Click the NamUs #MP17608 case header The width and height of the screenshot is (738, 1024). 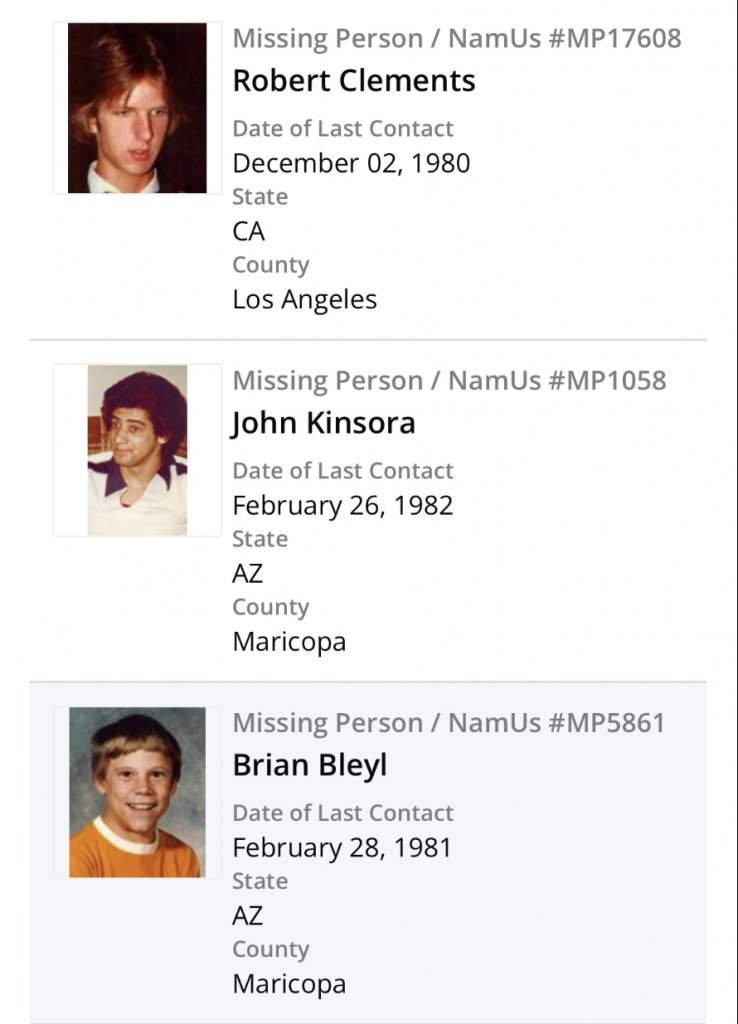pyautogui.click(x=457, y=39)
